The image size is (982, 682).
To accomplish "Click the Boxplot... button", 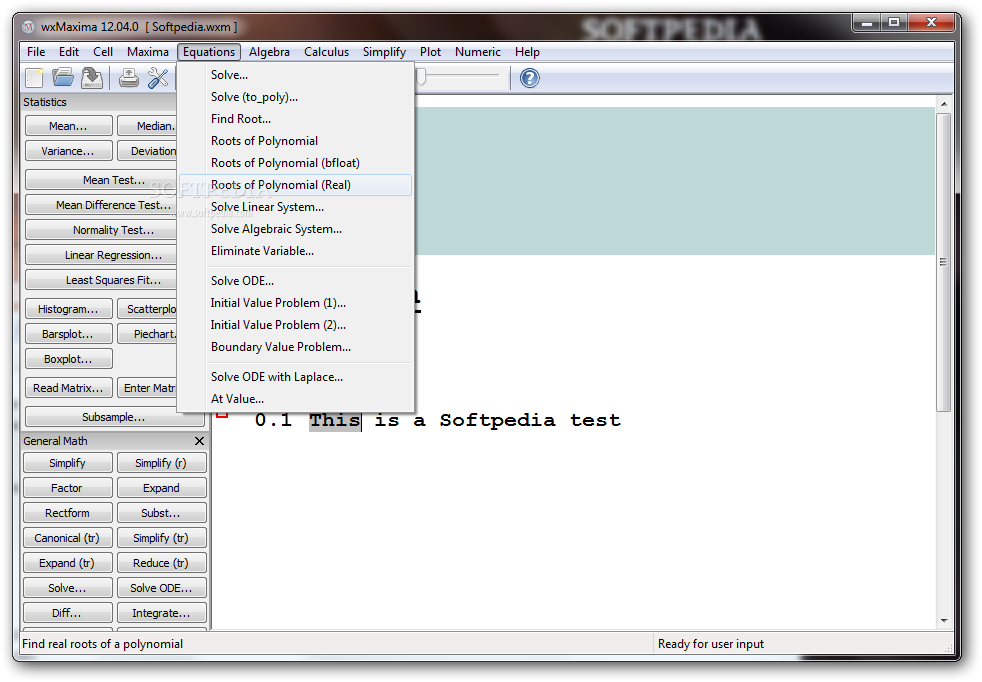I will (68, 359).
